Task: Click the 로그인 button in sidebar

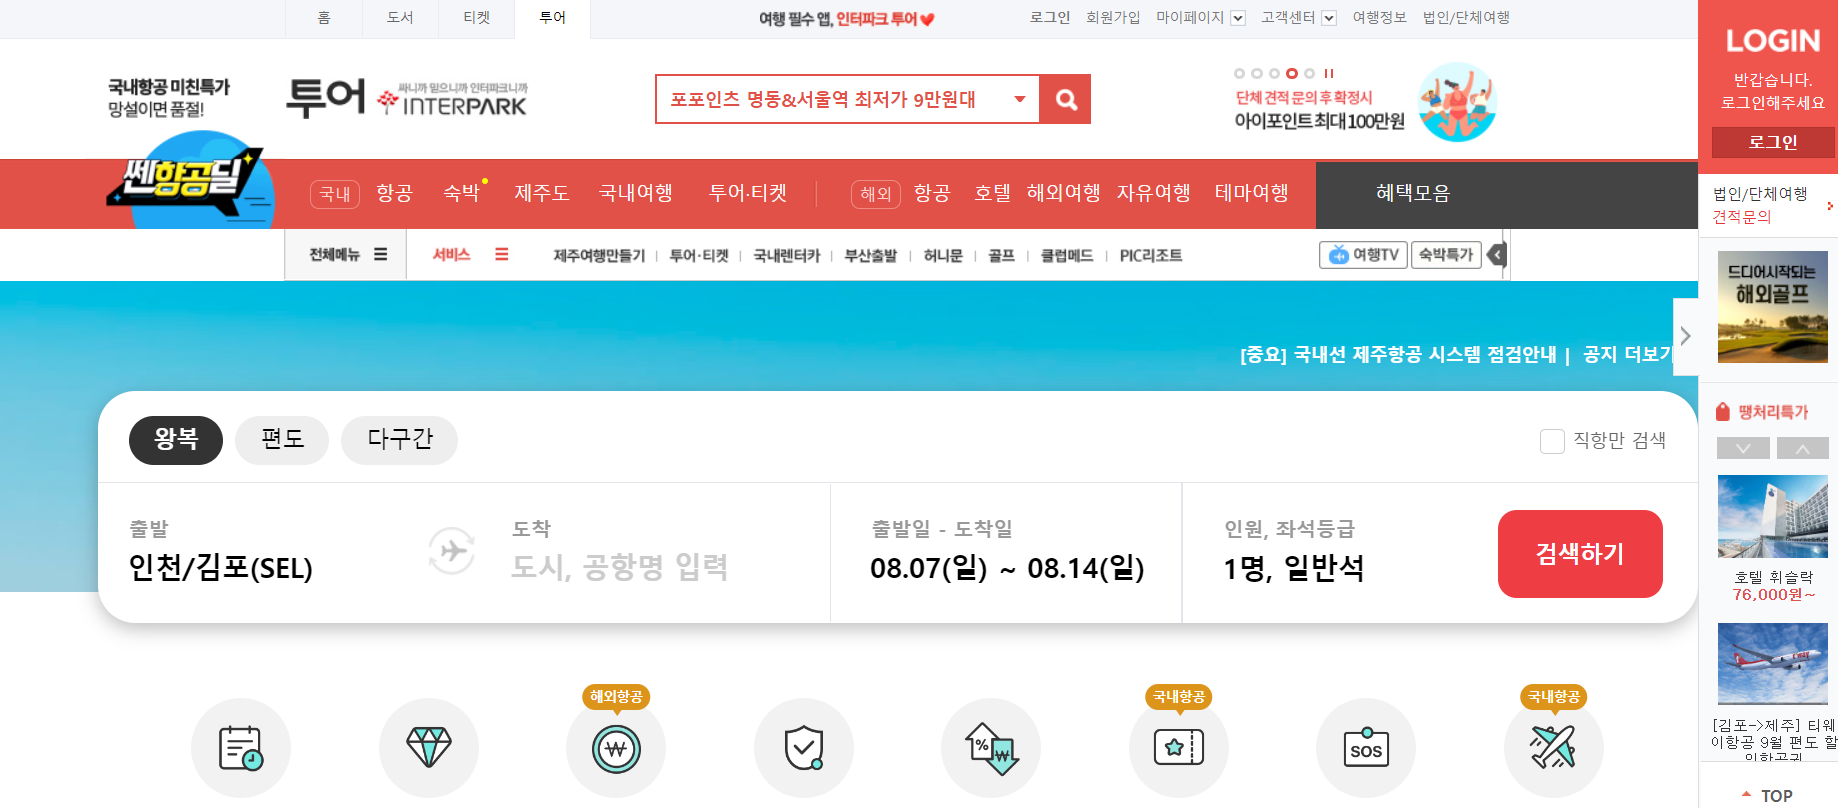Action: [1773, 142]
